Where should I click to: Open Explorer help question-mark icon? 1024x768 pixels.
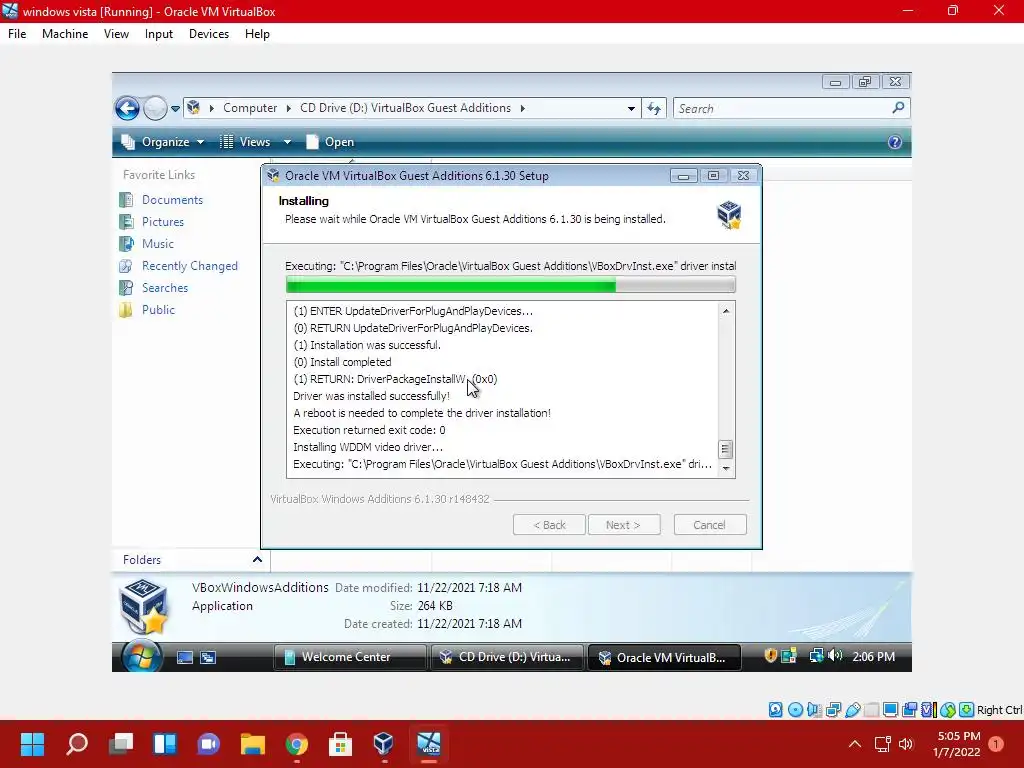(x=895, y=142)
